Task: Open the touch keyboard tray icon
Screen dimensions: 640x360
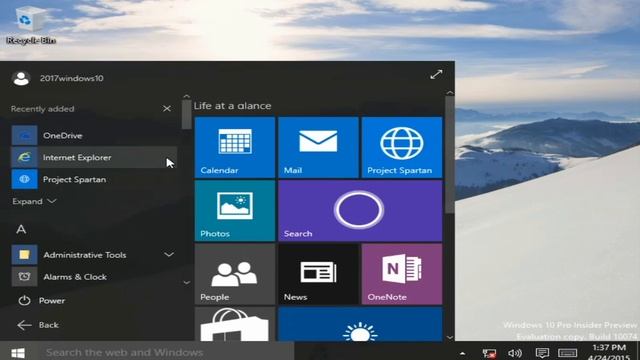Action: pyautogui.click(x=567, y=353)
